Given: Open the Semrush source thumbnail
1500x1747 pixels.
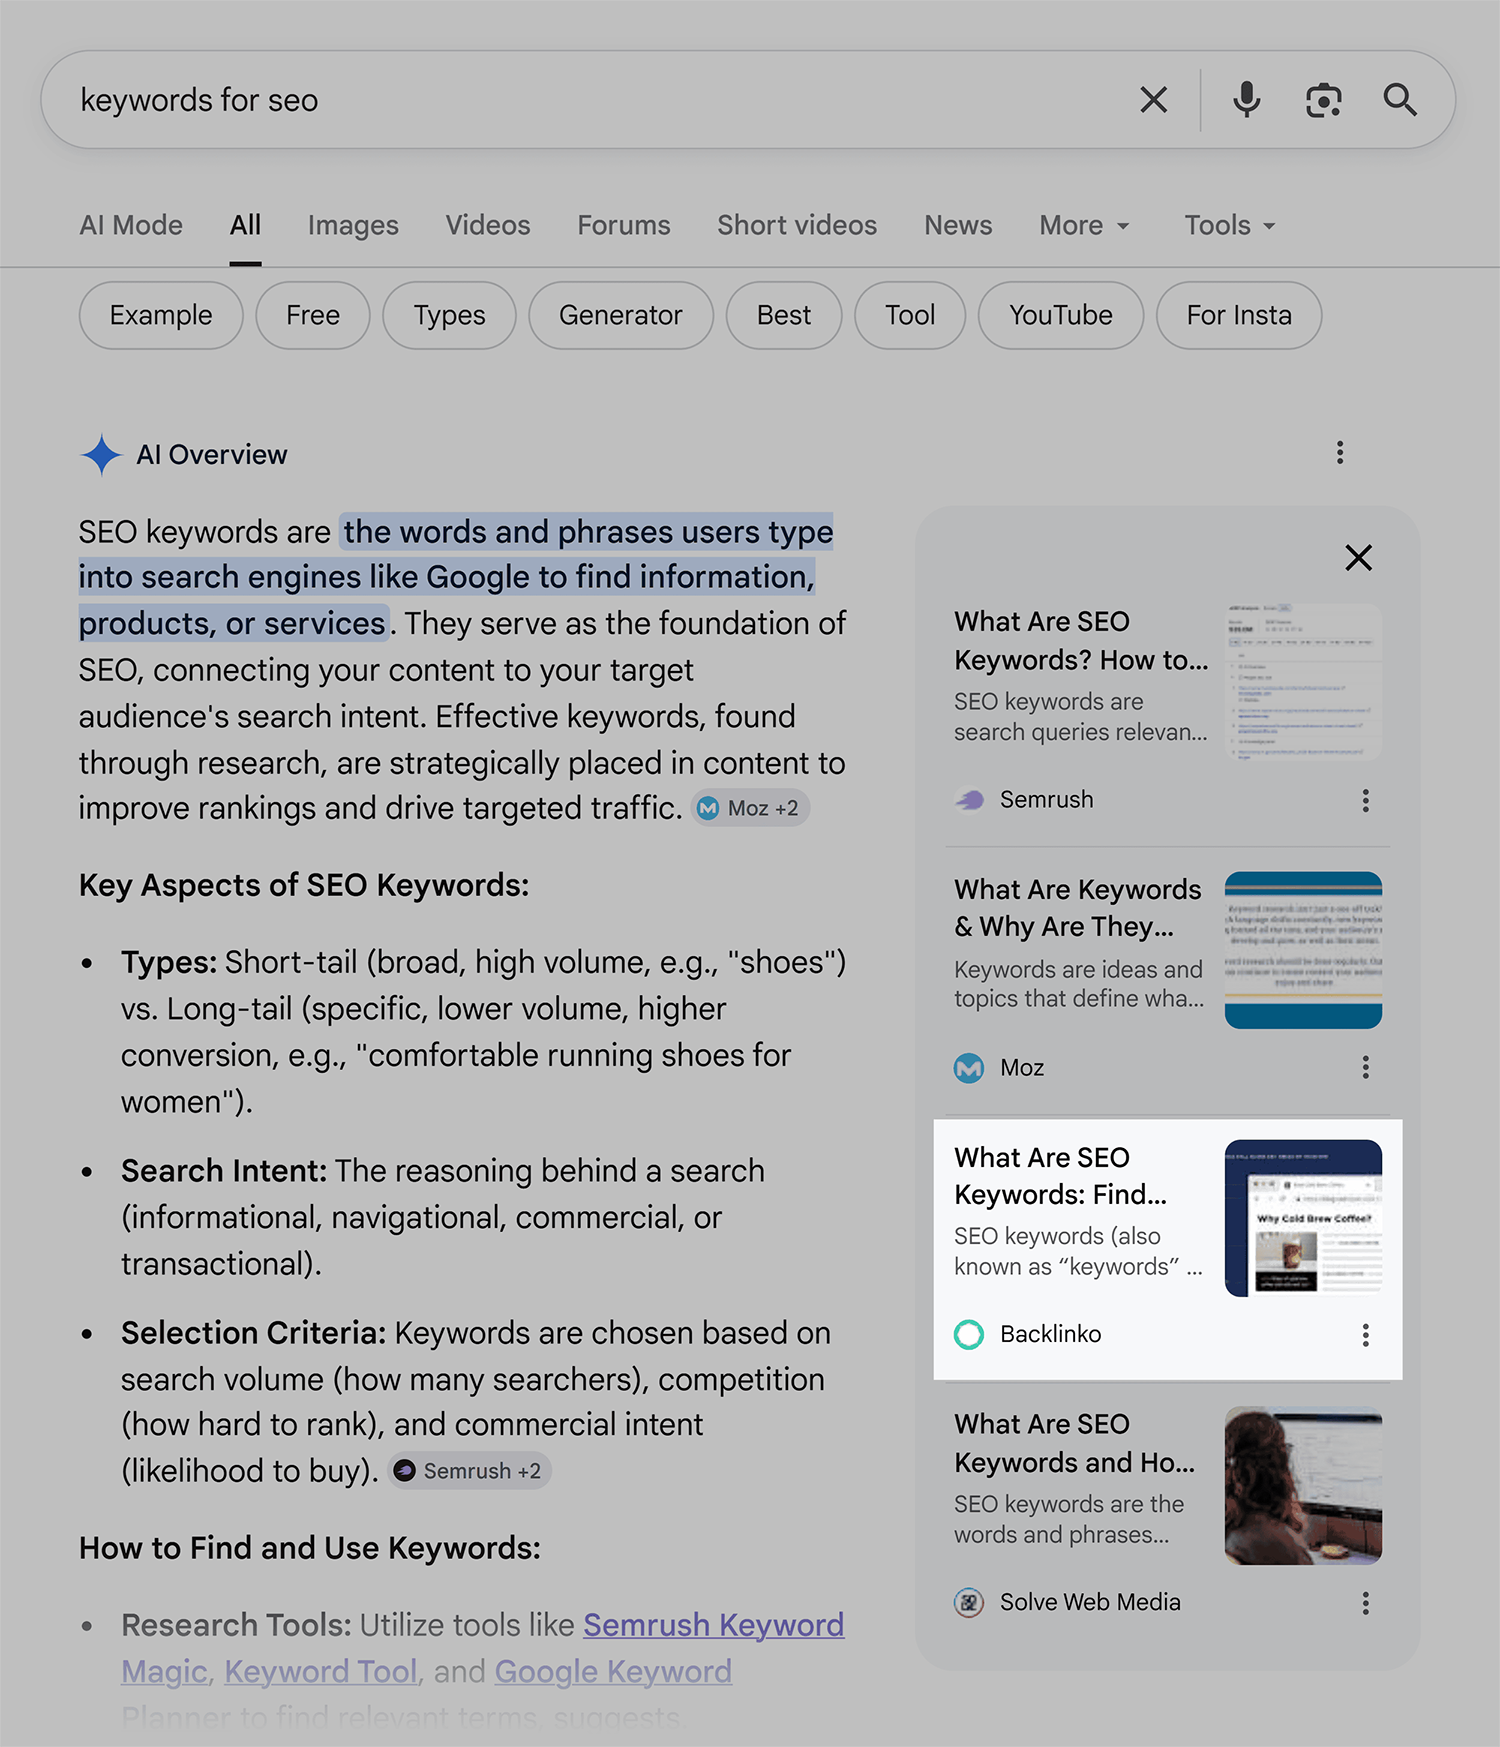Looking at the screenshot, I should tap(1303, 682).
